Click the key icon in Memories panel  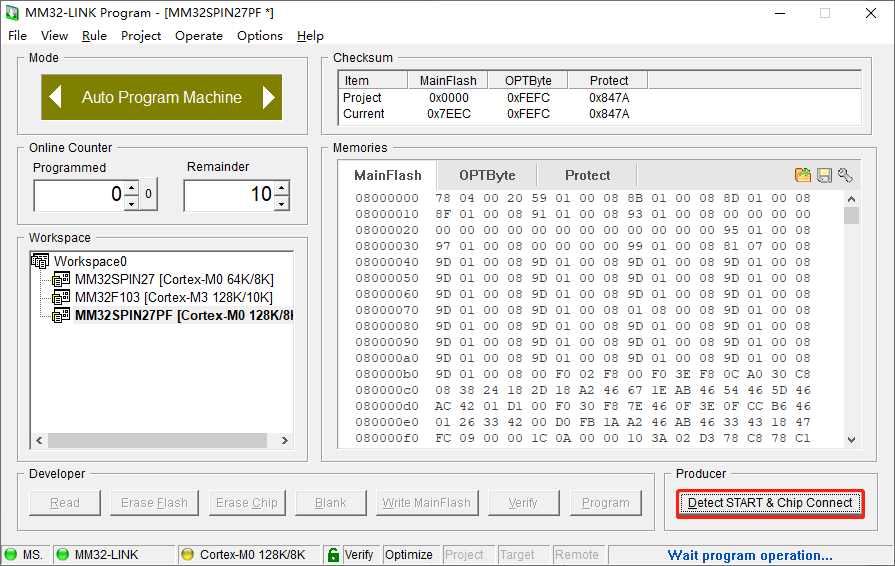click(845, 175)
